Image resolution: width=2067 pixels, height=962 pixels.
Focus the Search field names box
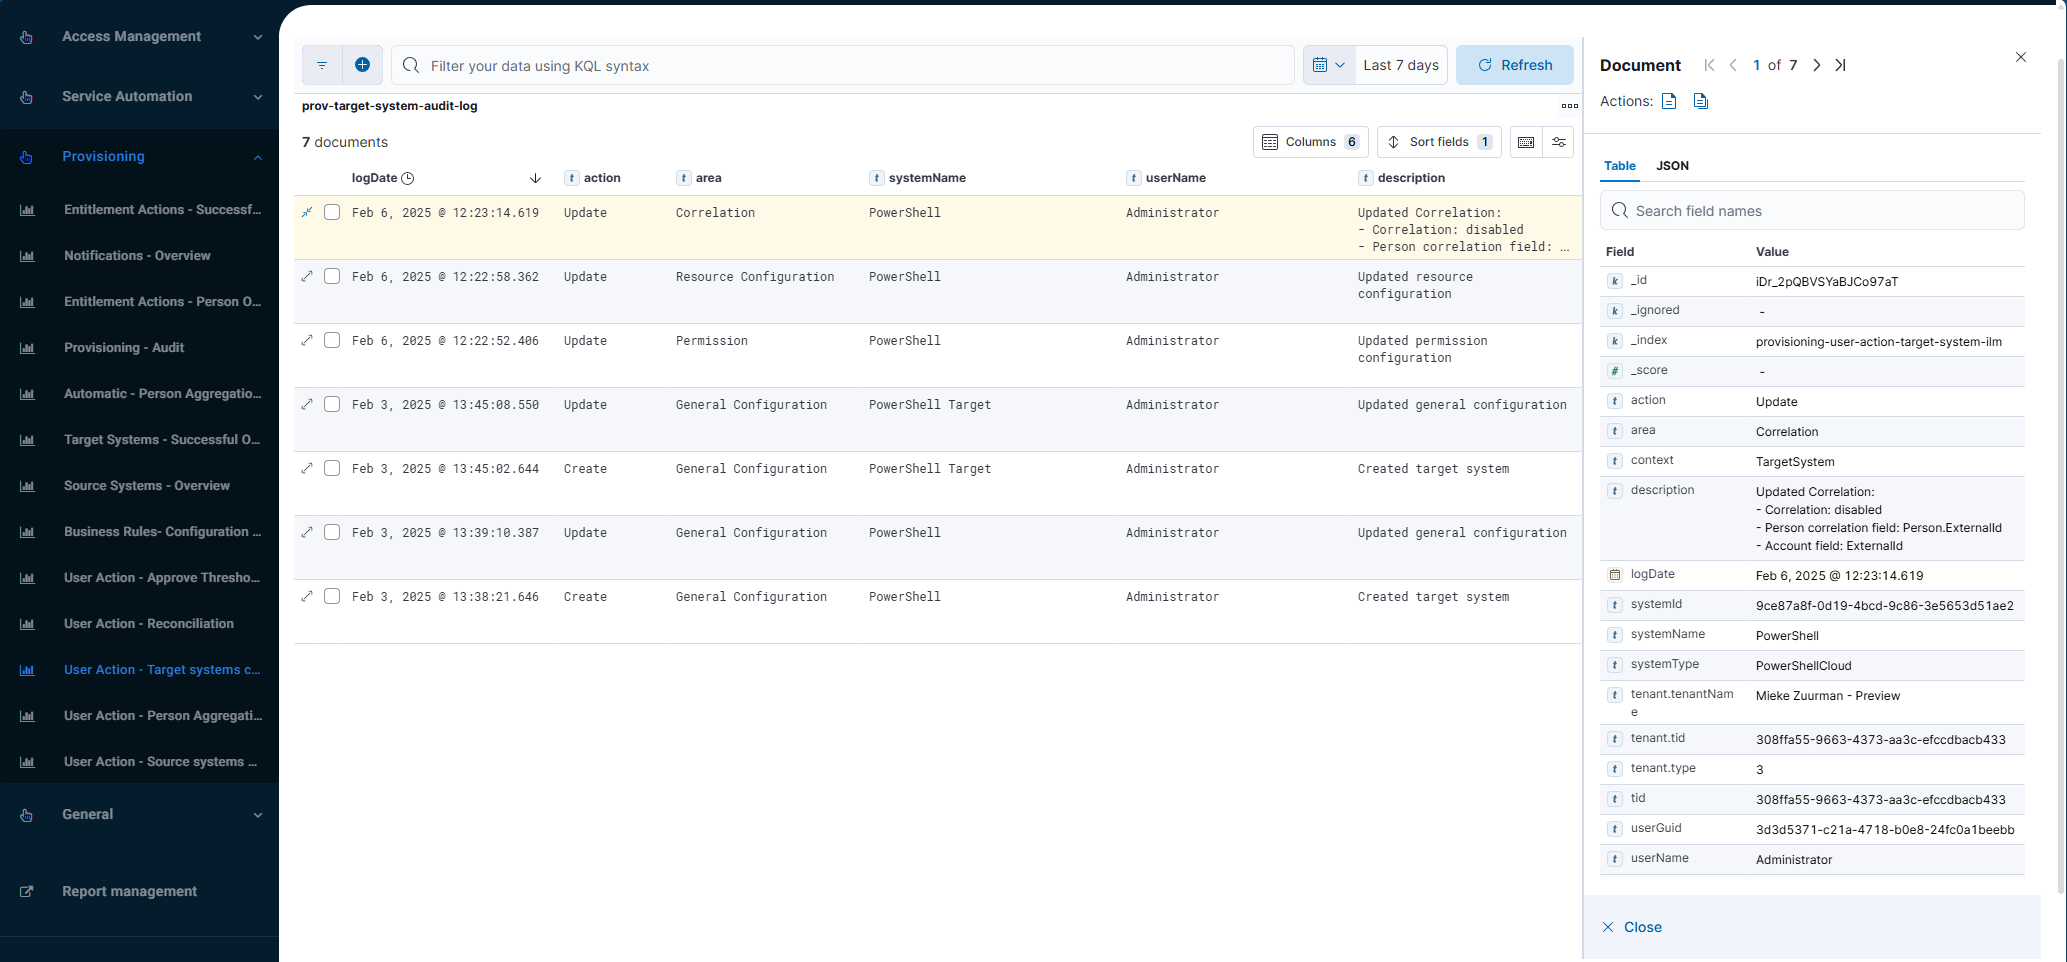pyautogui.click(x=1812, y=211)
